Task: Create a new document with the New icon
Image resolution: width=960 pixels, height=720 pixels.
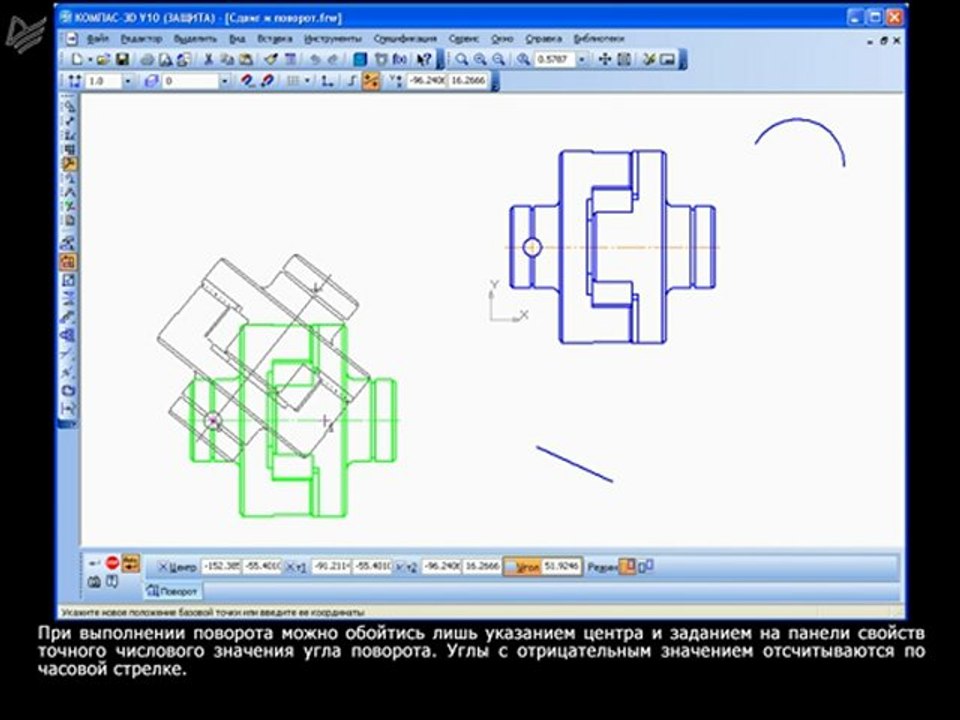Action: [77, 59]
